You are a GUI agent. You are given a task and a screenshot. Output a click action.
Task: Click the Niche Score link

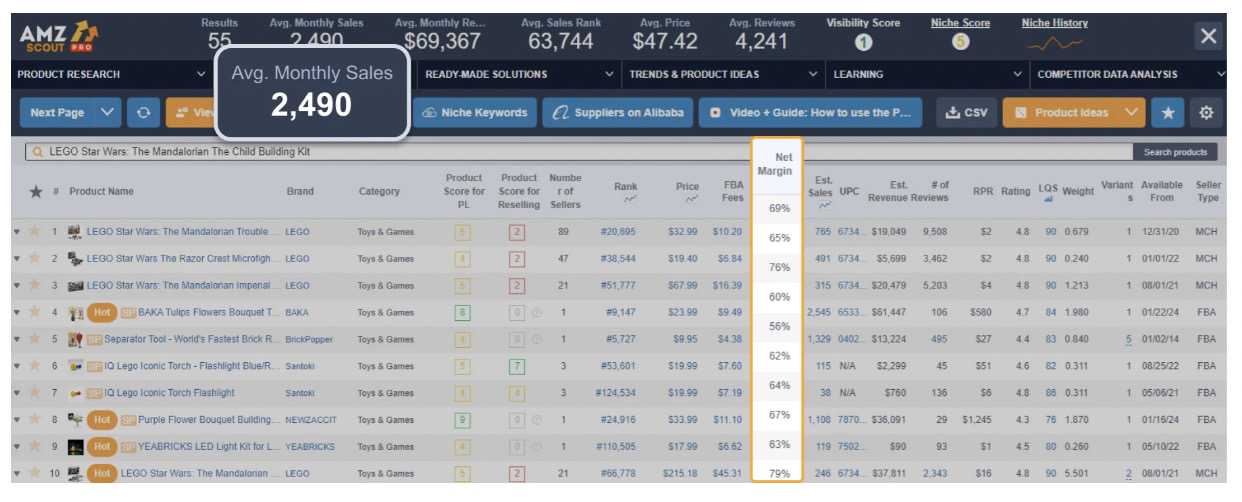[x=960, y=23]
